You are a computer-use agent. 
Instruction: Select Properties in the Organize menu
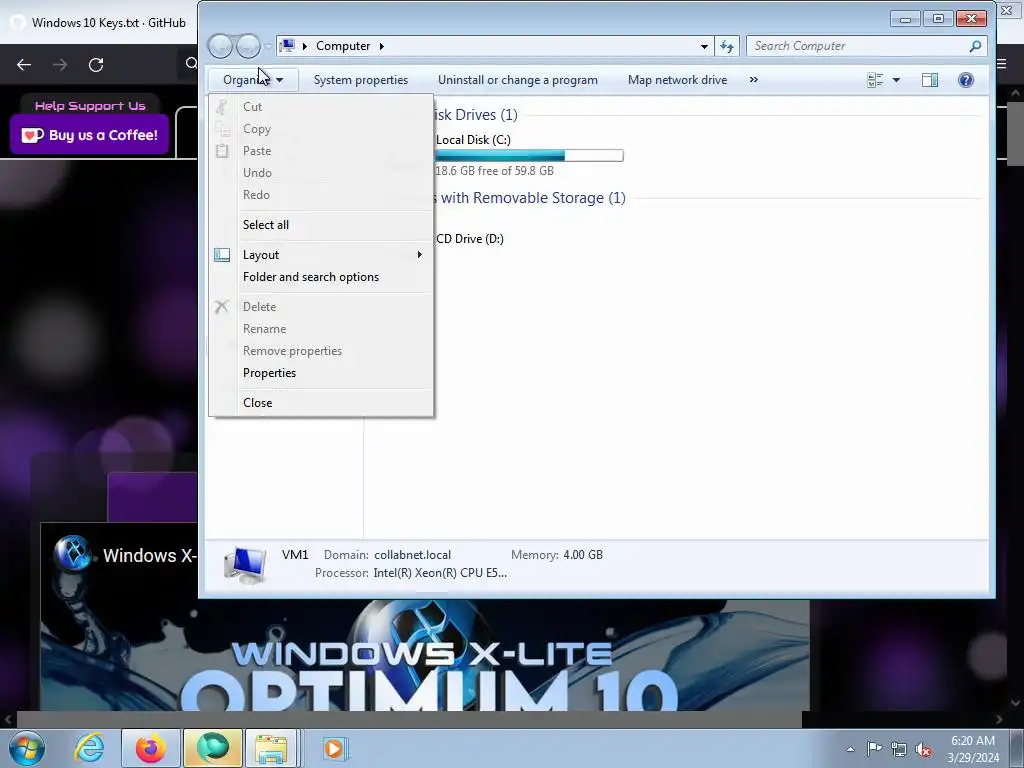(269, 373)
